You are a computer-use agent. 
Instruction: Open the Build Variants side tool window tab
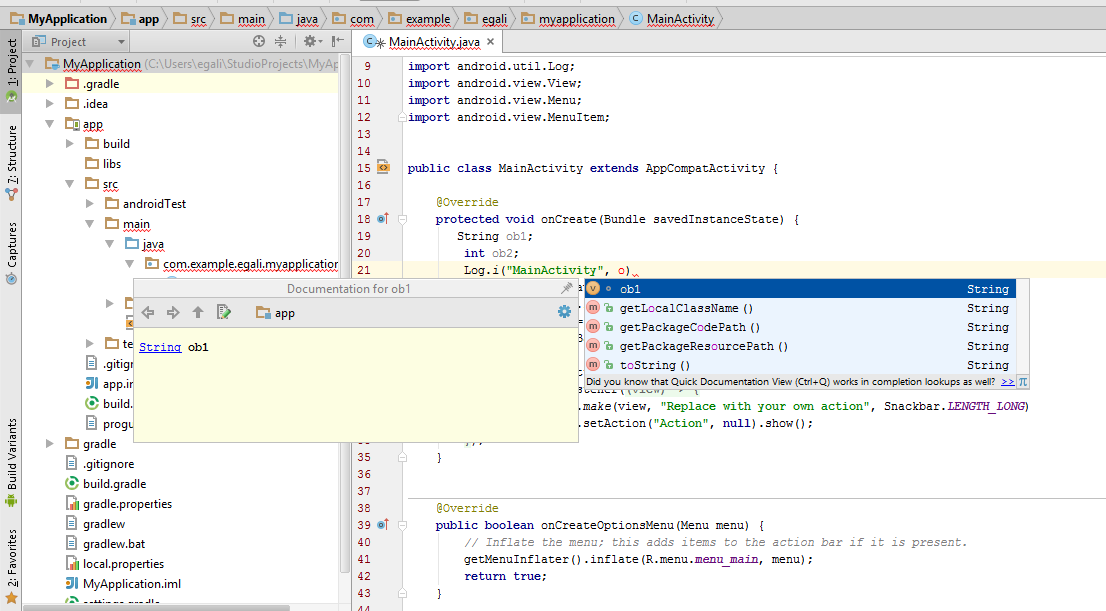11,462
